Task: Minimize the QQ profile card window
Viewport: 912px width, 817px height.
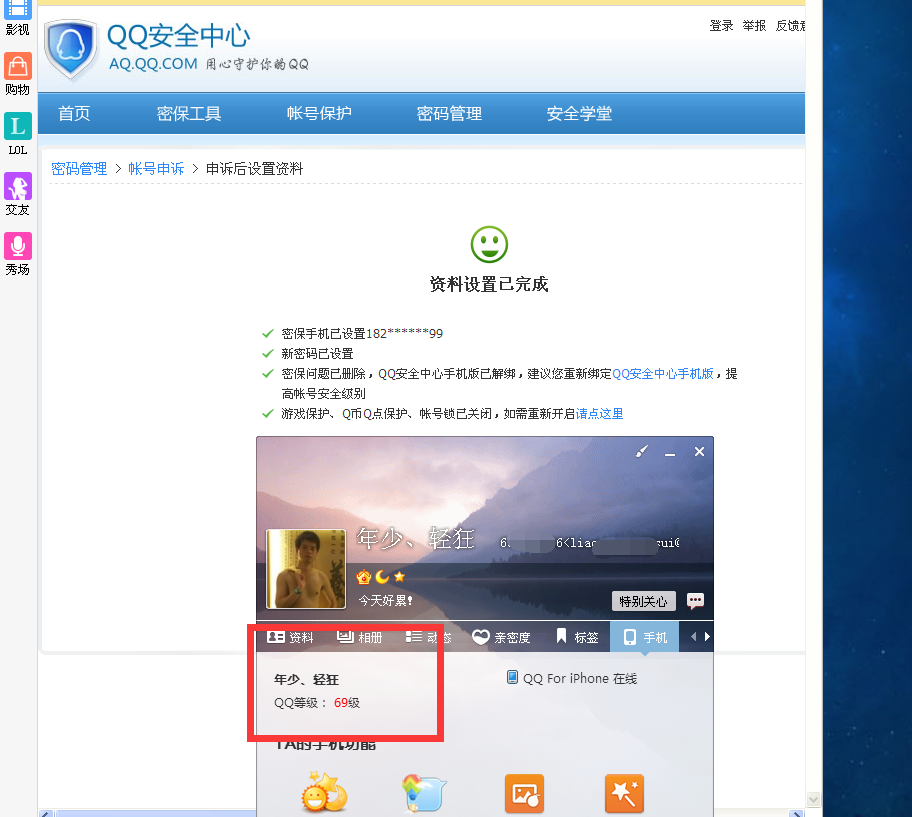Action: (x=670, y=453)
